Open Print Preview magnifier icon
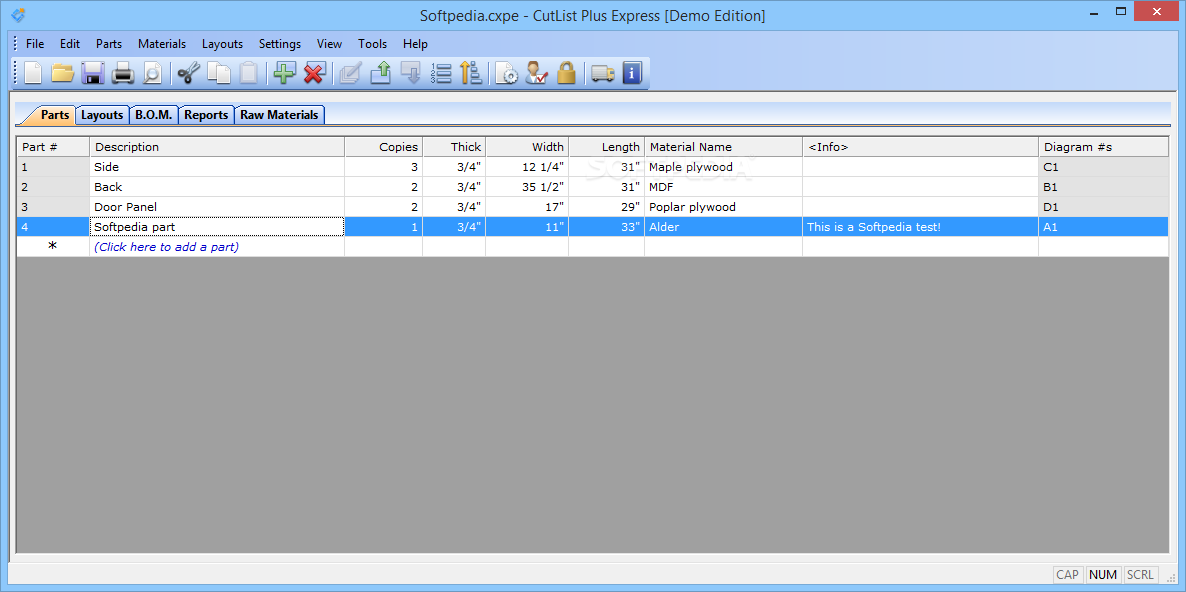 153,73
